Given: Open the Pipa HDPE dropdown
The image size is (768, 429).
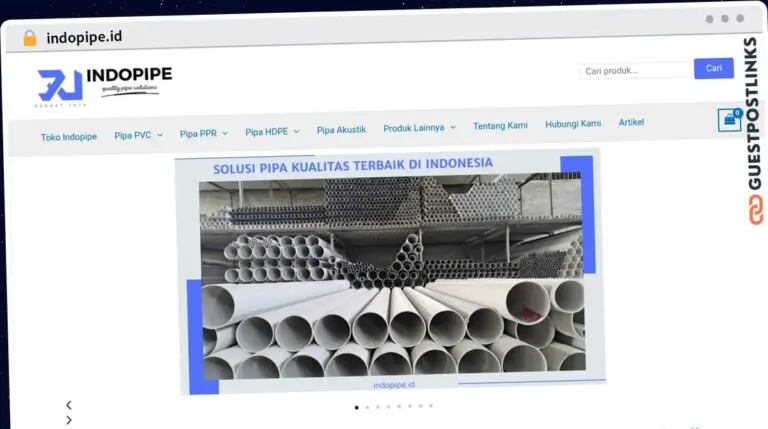Looking at the screenshot, I should (x=272, y=132).
